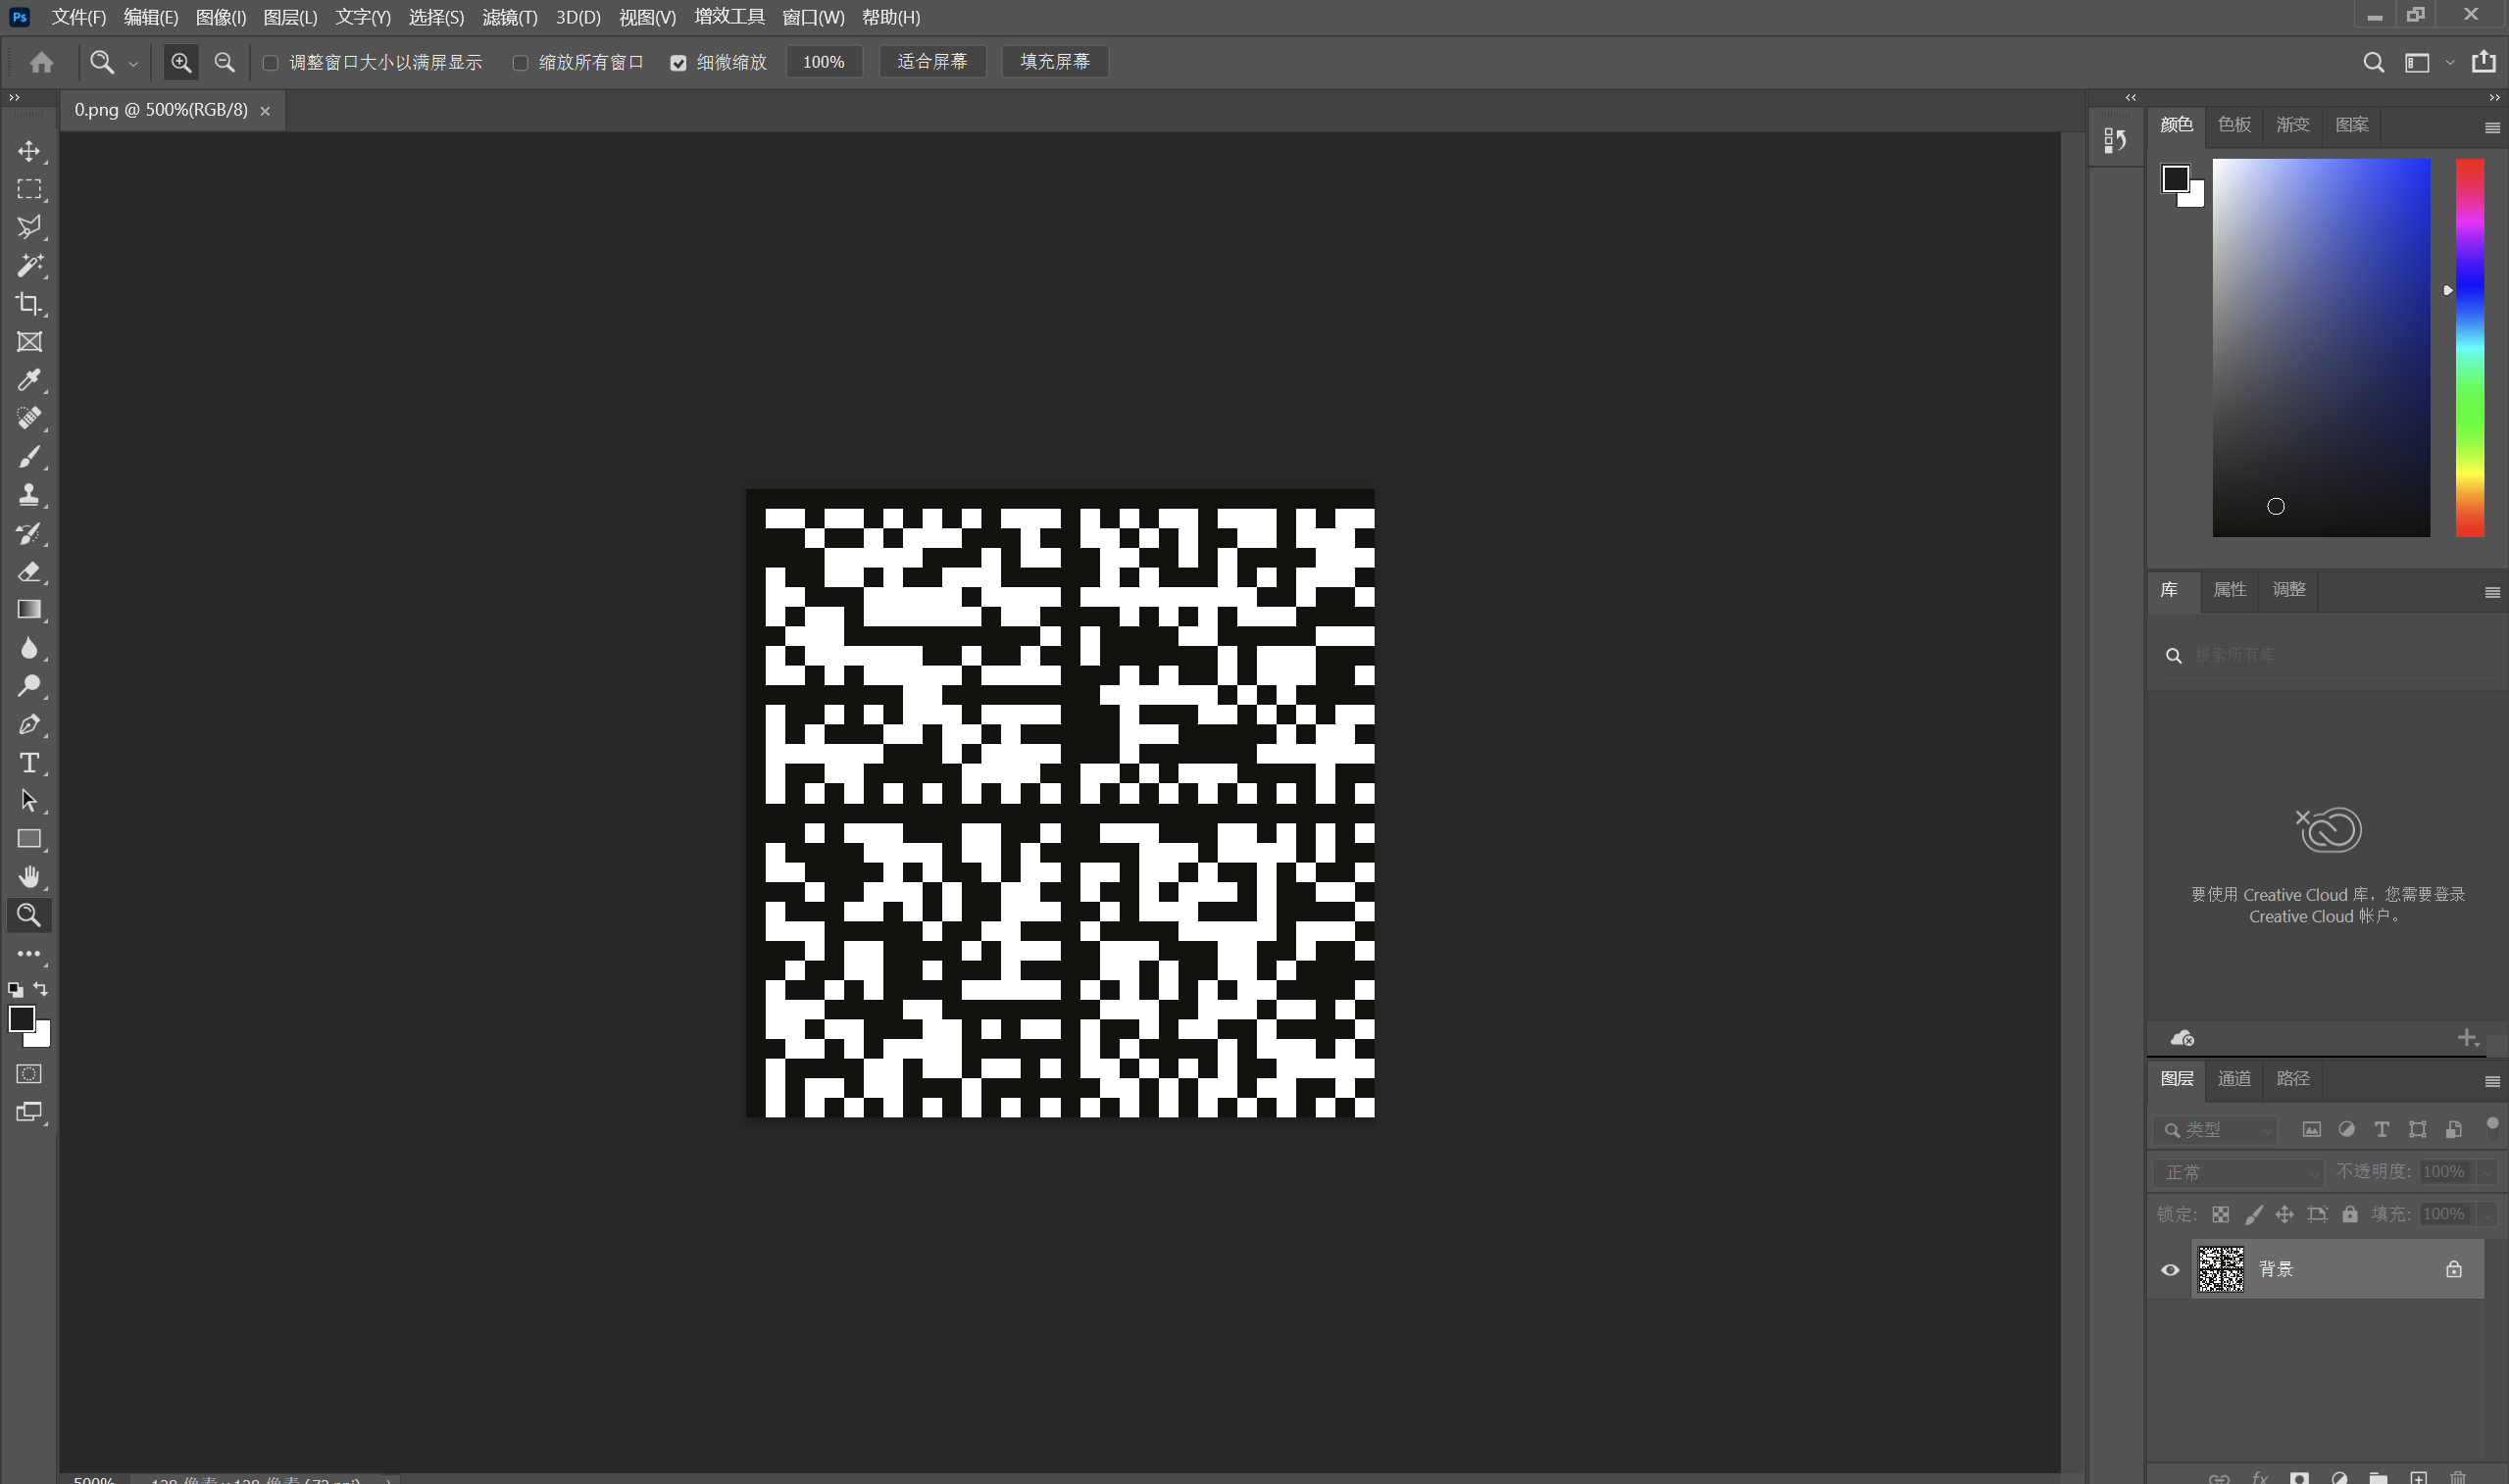Open the search icon at top right
The height and width of the screenshot is (1484, 2509).
pos(2373,62)
